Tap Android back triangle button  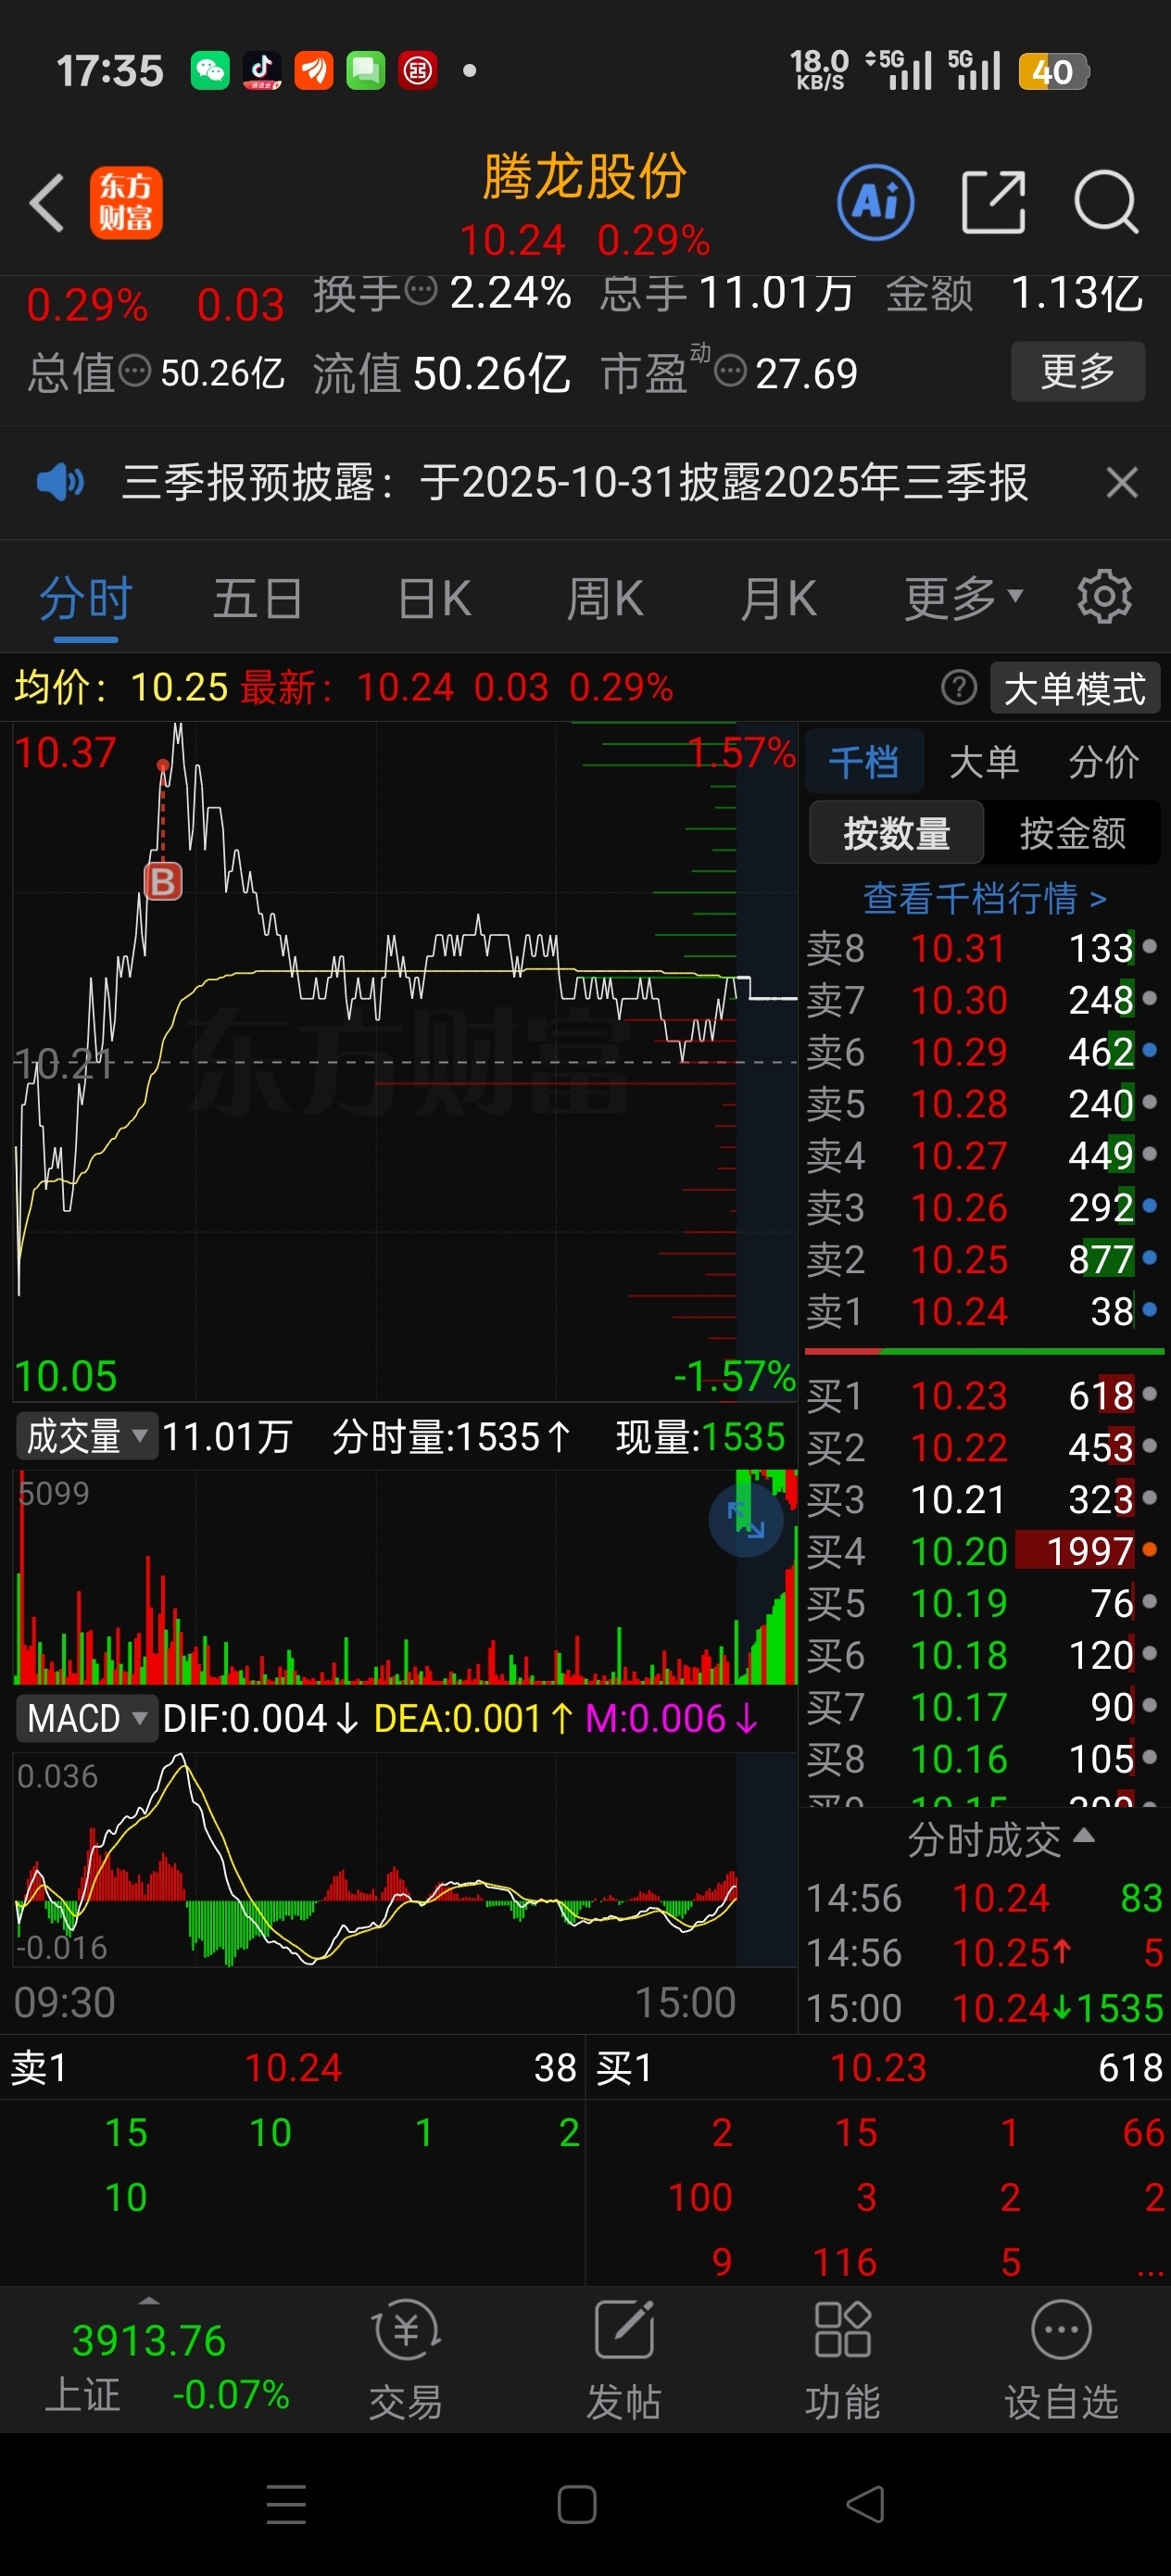pos(865,2504)
